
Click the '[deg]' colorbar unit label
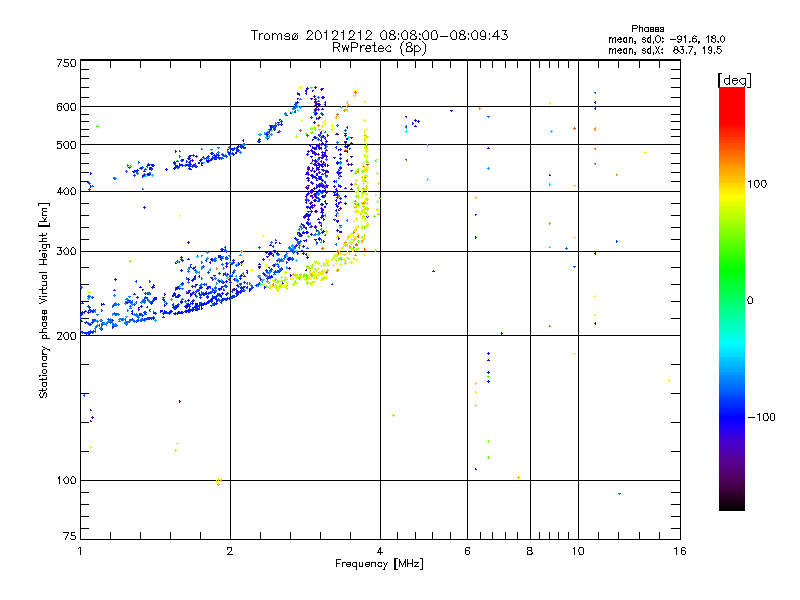(x=734, y=80)
